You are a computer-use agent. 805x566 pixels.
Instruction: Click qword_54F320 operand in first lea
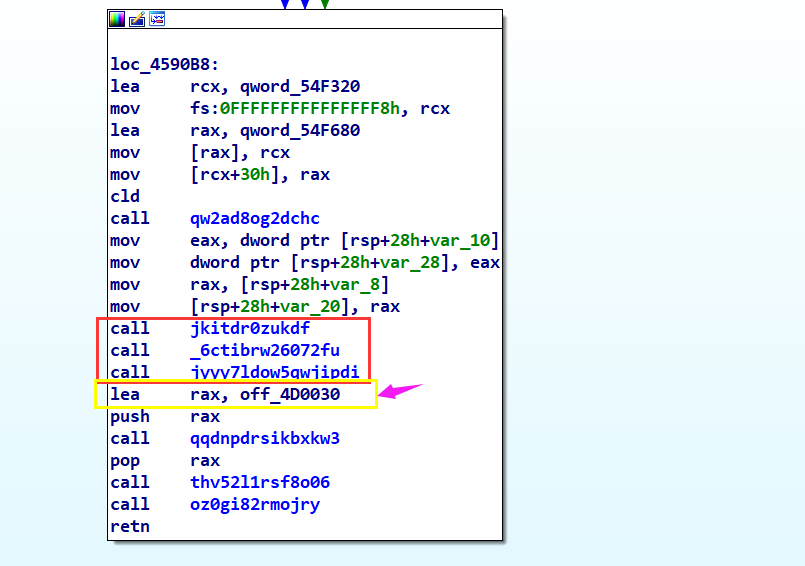[300, 86]
